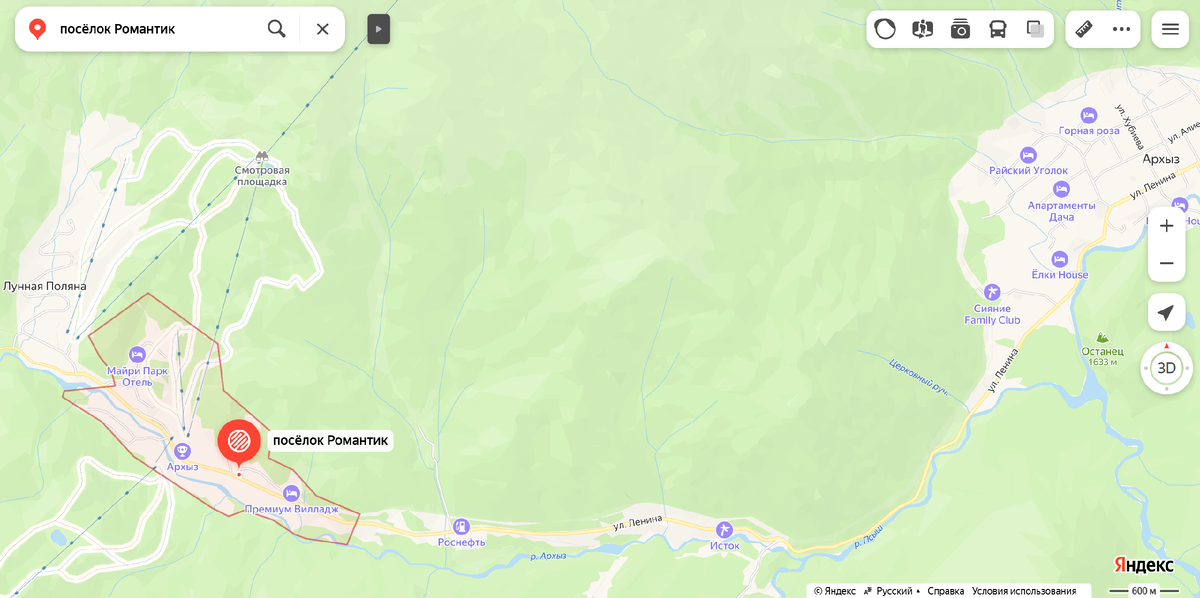
Task: Toggle the traffic layer icon
Action: click(885, 29)
